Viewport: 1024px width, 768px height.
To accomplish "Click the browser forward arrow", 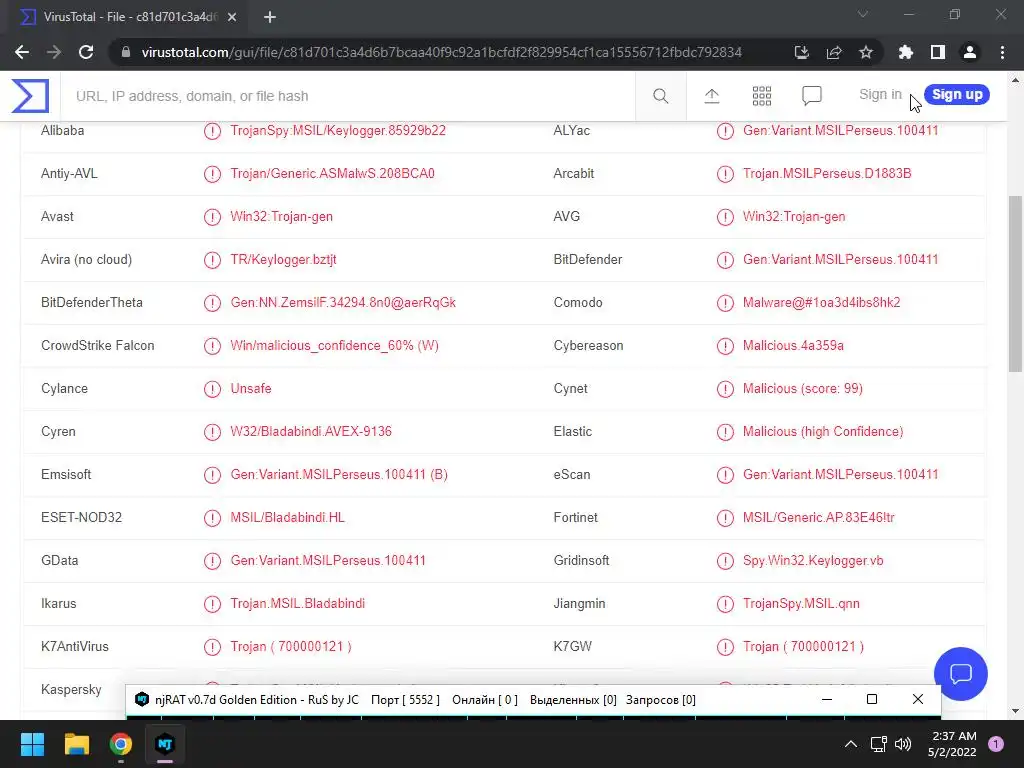I will [x=54, y=52].
